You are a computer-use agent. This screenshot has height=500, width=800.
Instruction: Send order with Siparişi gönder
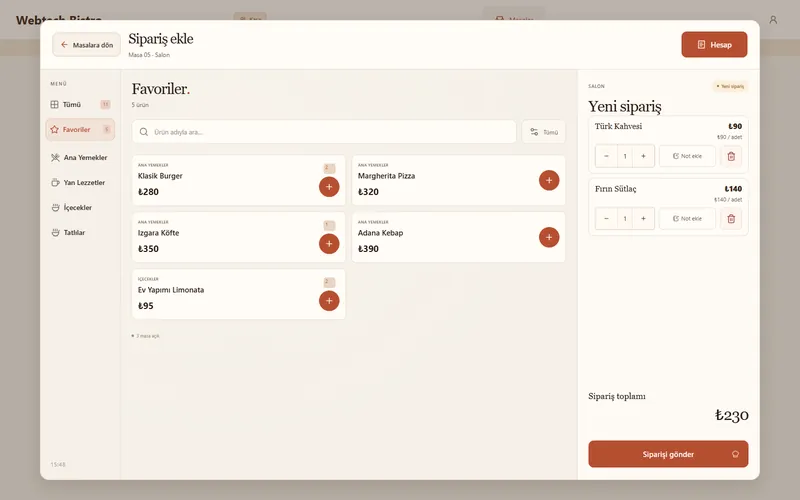click(x=668, y=454)
